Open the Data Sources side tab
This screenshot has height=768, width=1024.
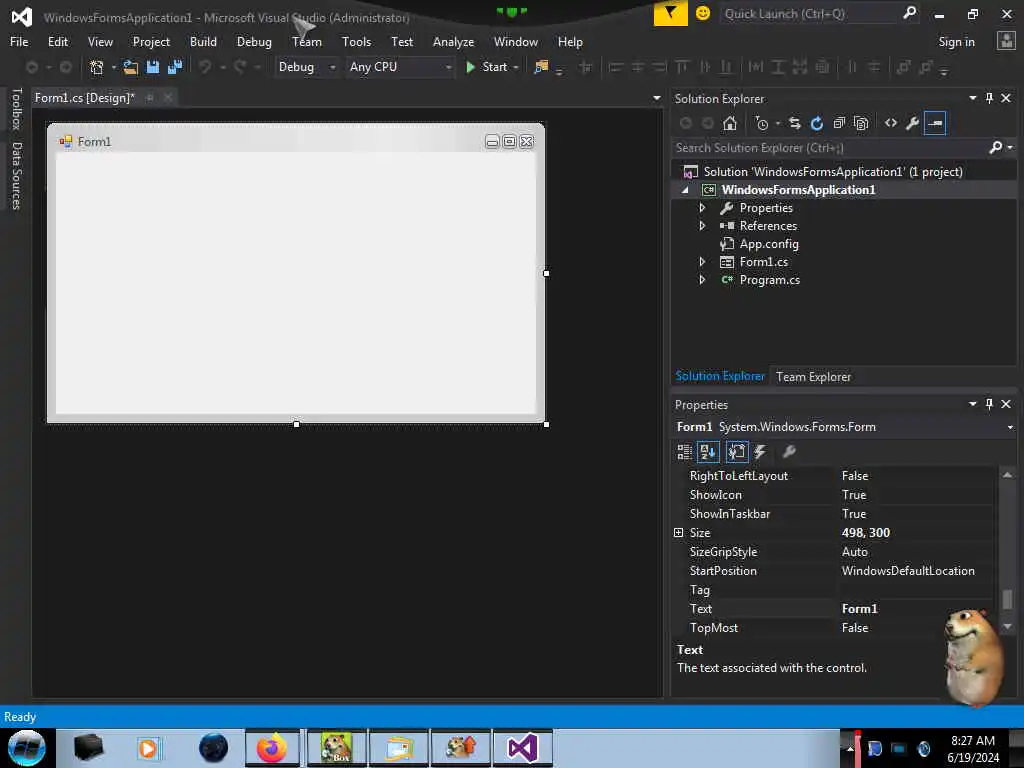click(17, 176)
